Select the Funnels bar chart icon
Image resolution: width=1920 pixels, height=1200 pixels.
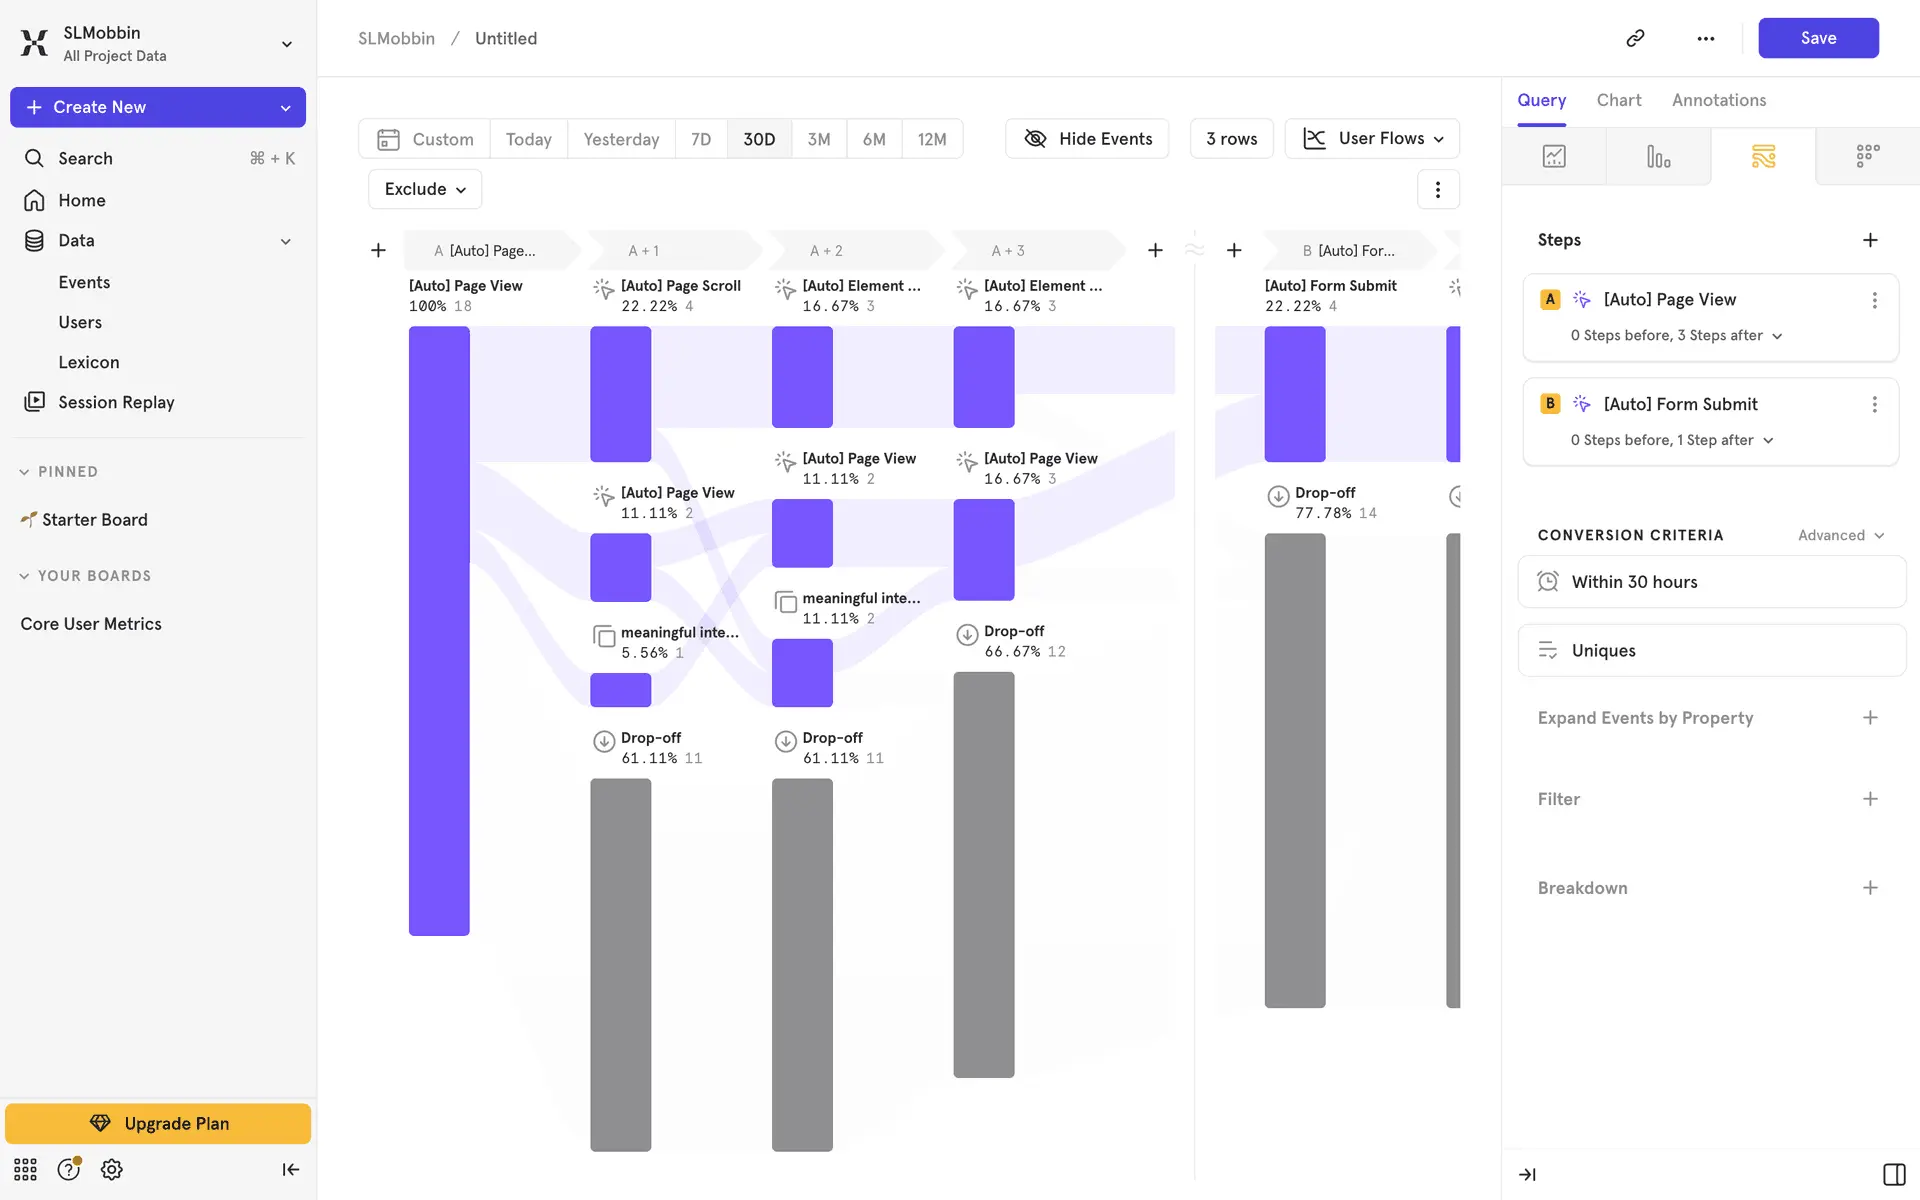pyautogui.click(x=1658, y=157)
